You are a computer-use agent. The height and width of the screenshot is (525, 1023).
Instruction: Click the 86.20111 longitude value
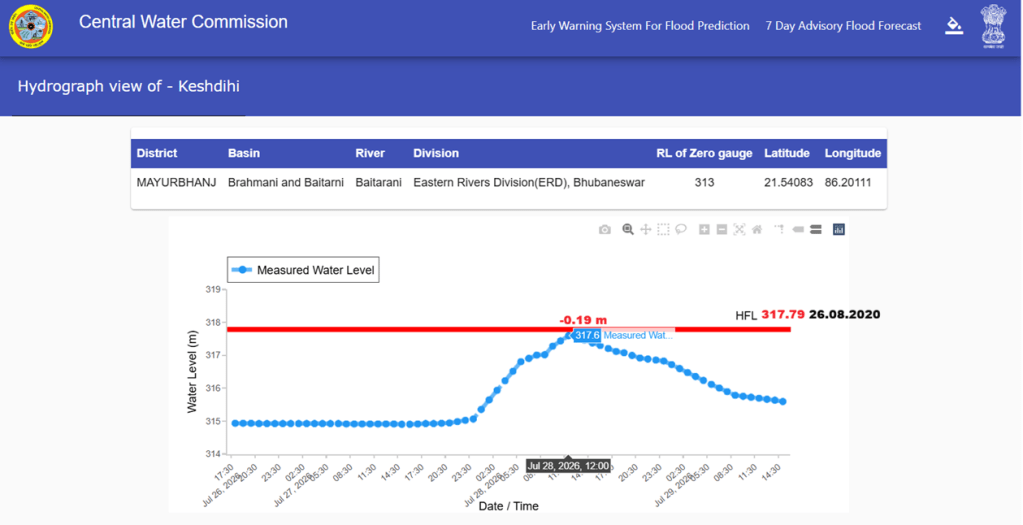pyautogui.click(x=848, y=183)
